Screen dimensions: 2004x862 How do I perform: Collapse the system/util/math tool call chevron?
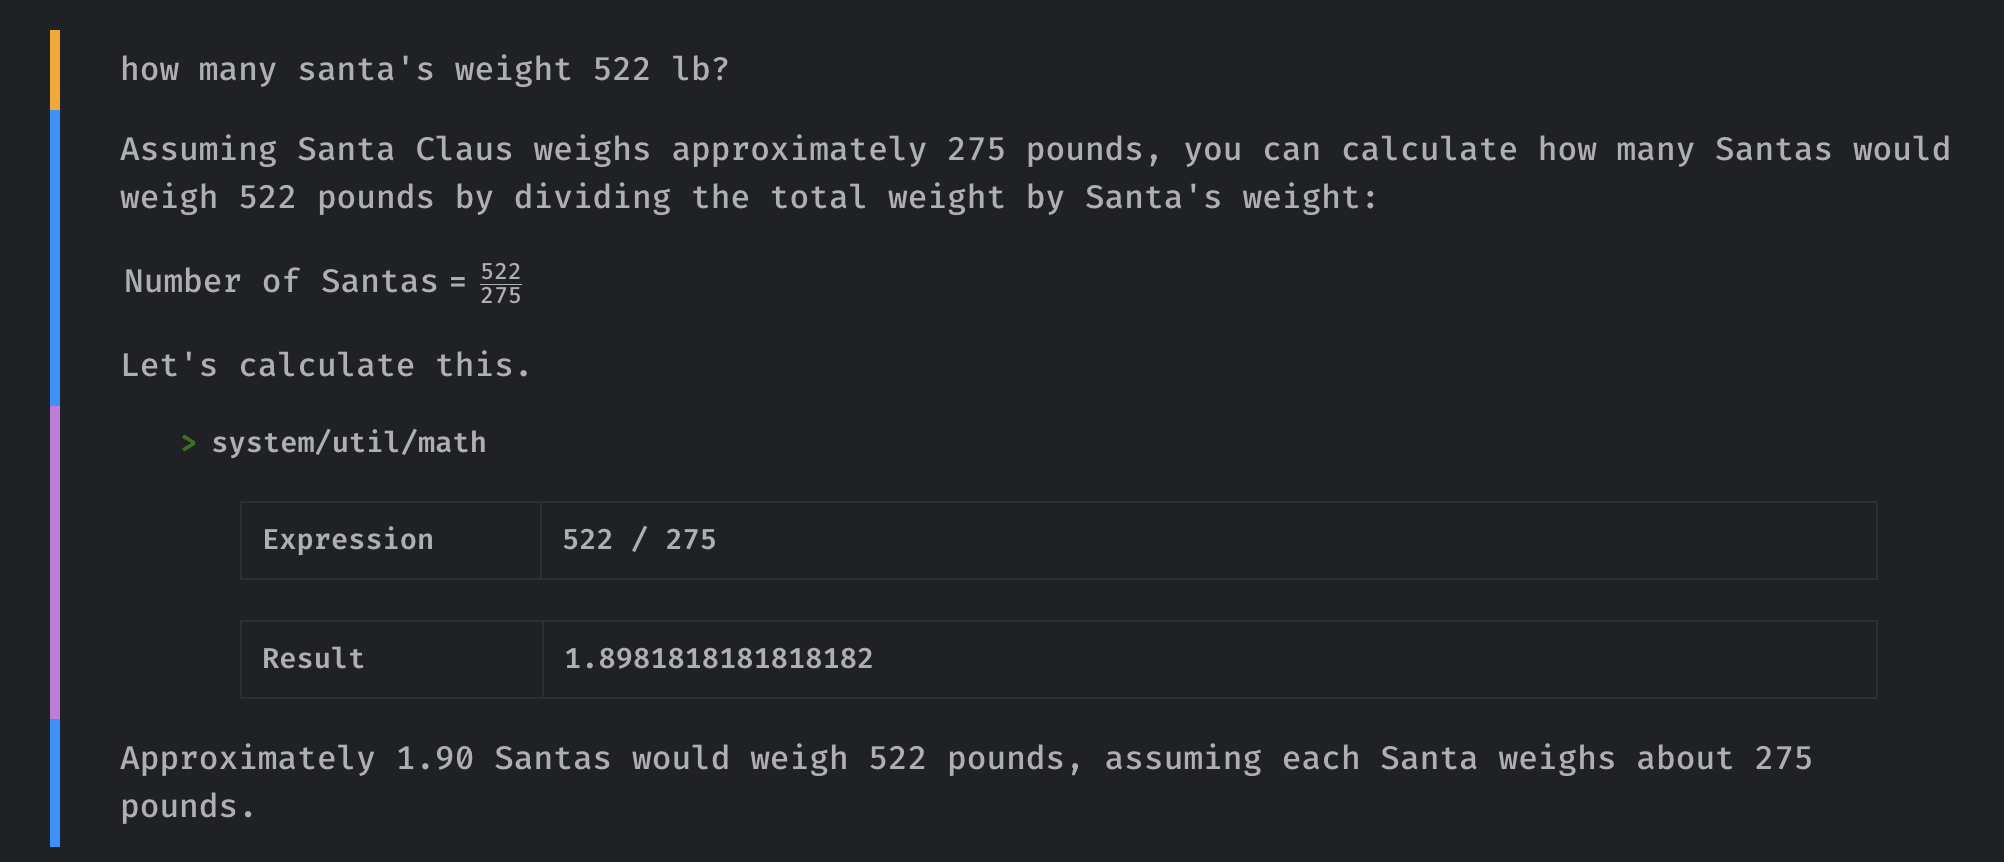[188, 443]
